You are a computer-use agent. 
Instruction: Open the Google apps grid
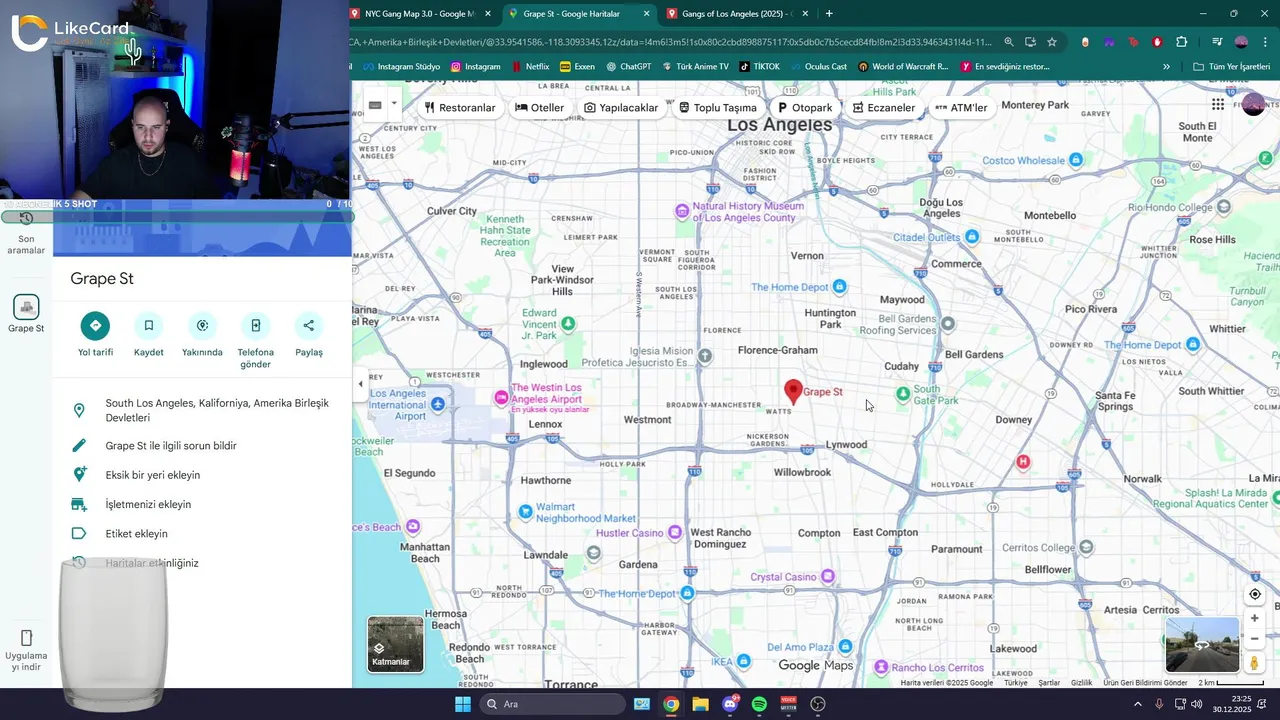[x=1218, y=105]
